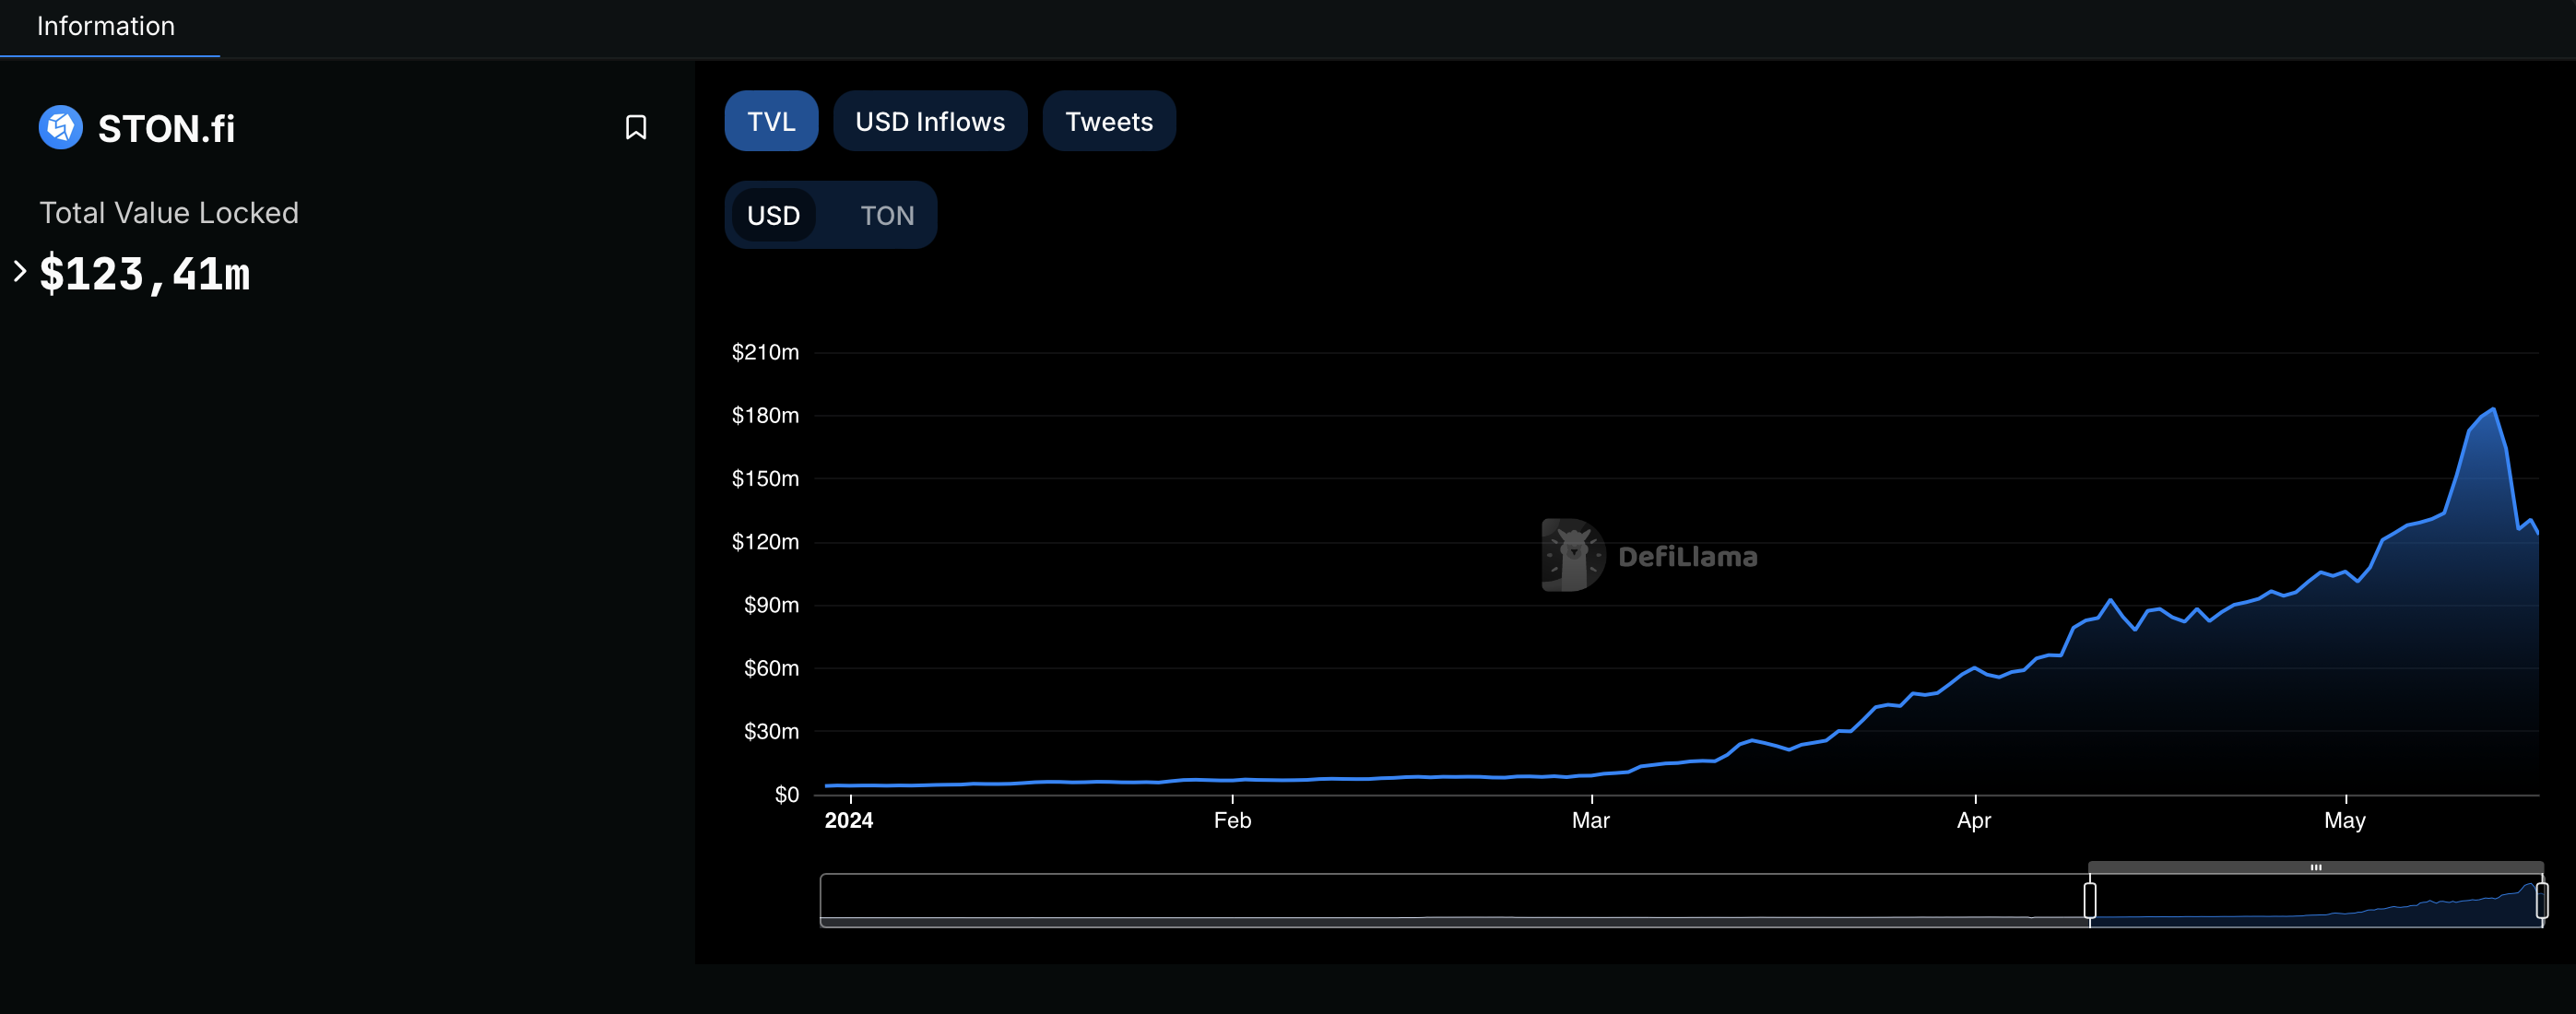Click the USD Inflows tab icon

point(930,122)
